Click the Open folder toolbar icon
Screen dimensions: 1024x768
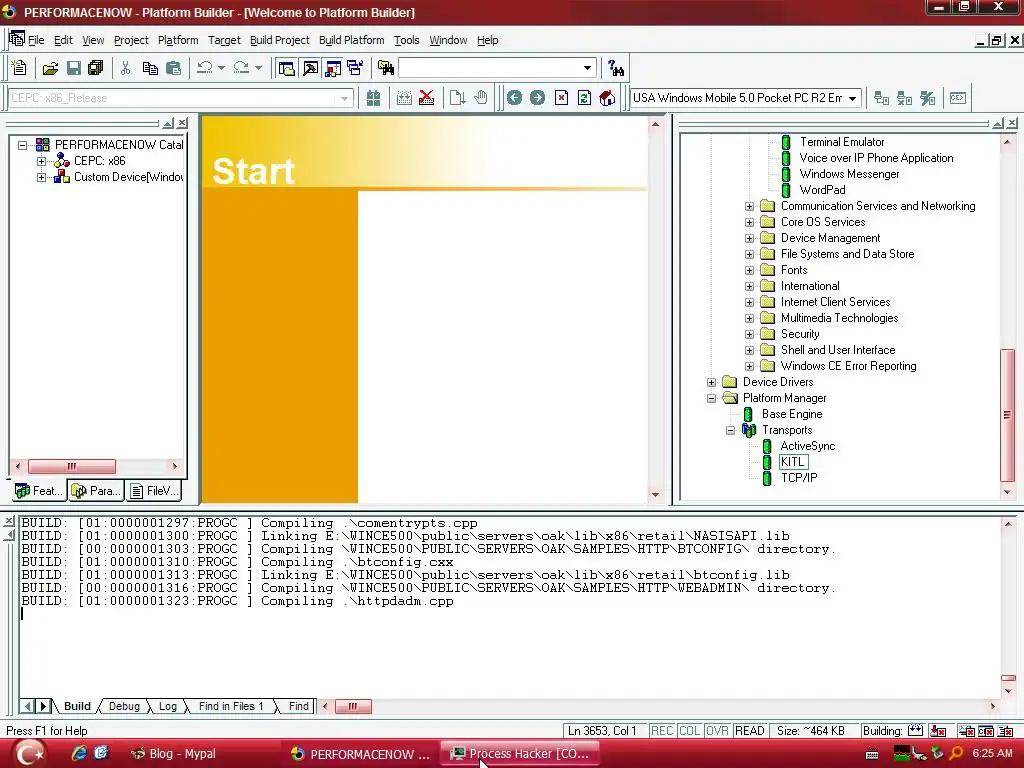coord(50,68)
